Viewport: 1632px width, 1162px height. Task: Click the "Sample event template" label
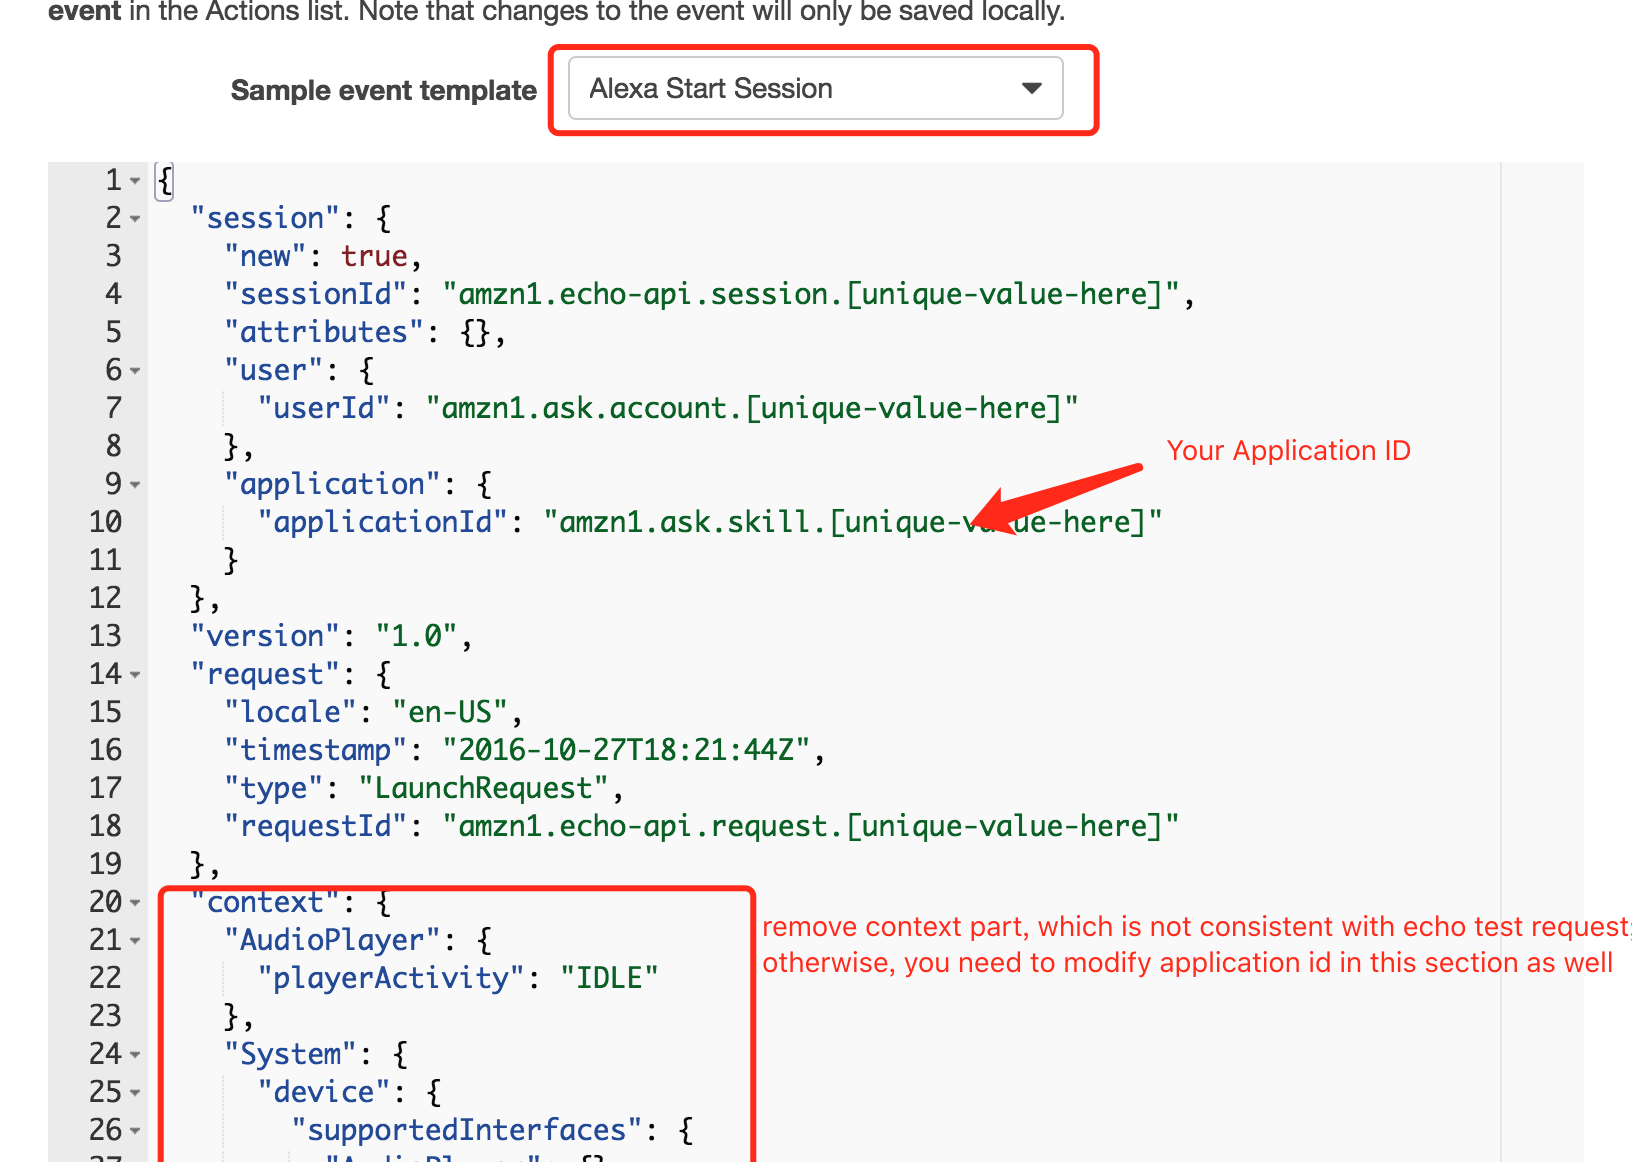tap(384, 90)
